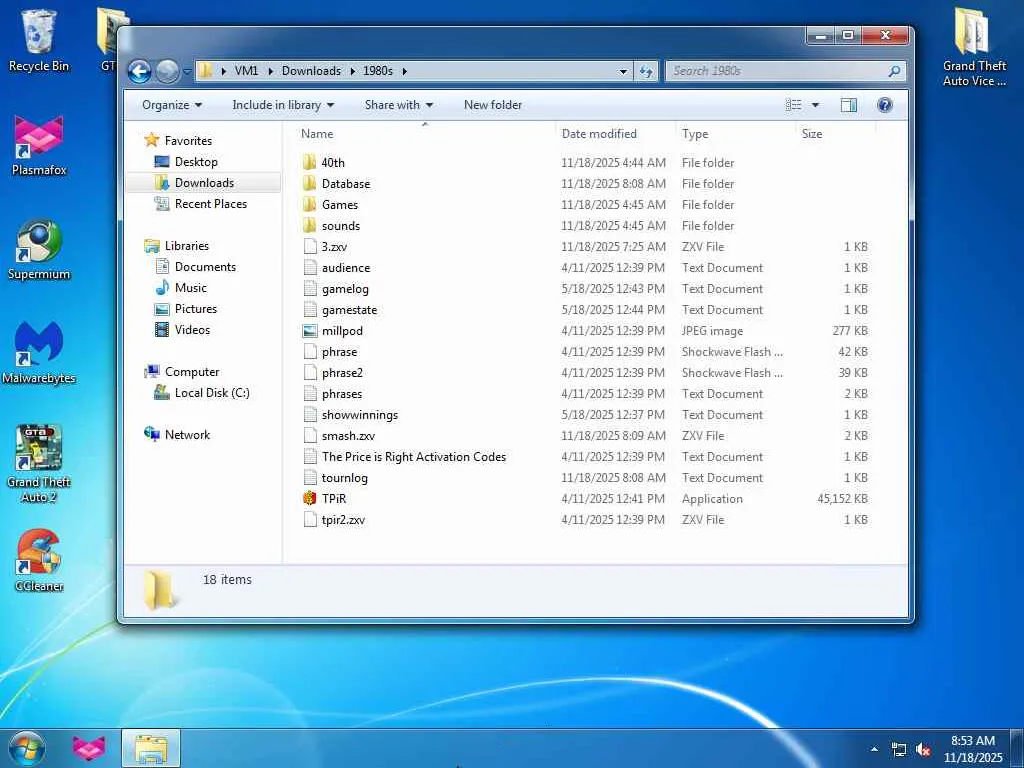Click Show desktop button at taskbar end

1017,748
